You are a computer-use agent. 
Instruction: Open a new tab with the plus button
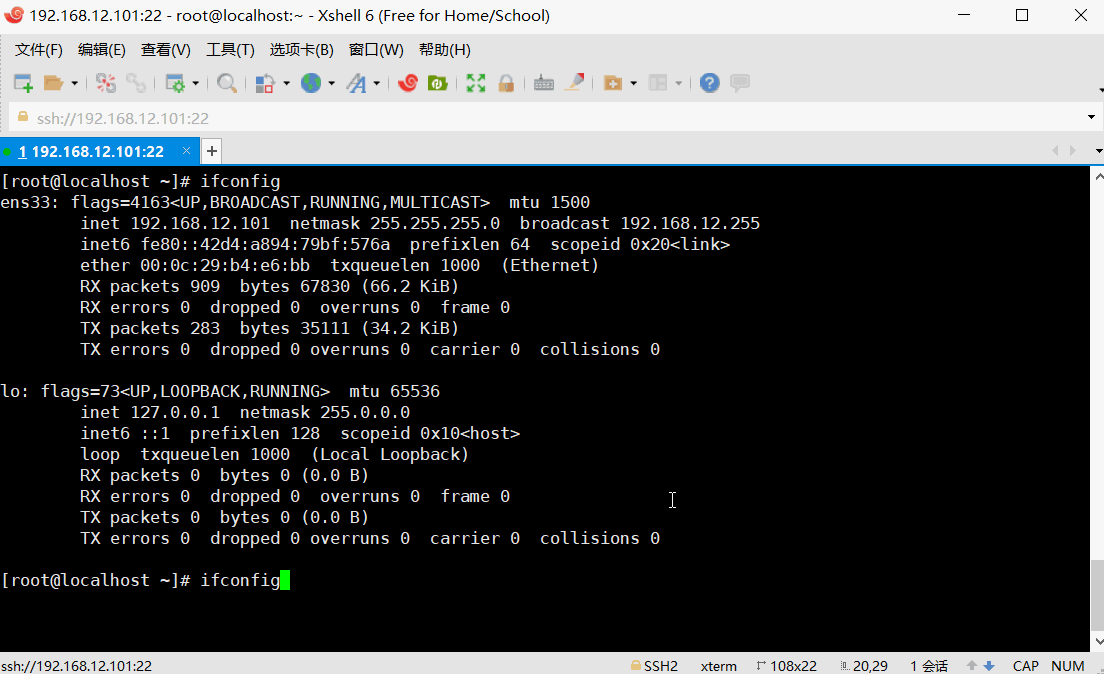click(x=211, y=151)
